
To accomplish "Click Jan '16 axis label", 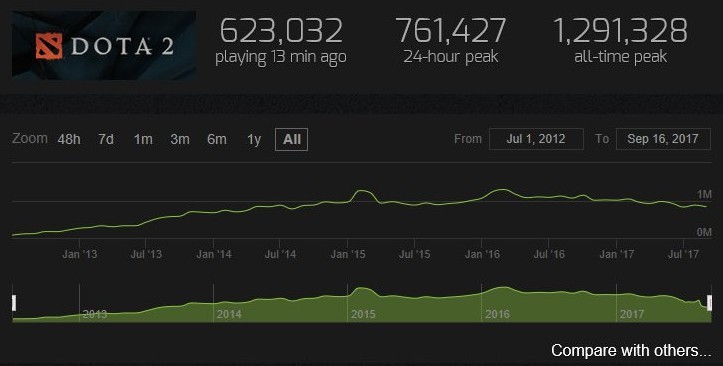I will click(482, 254).
